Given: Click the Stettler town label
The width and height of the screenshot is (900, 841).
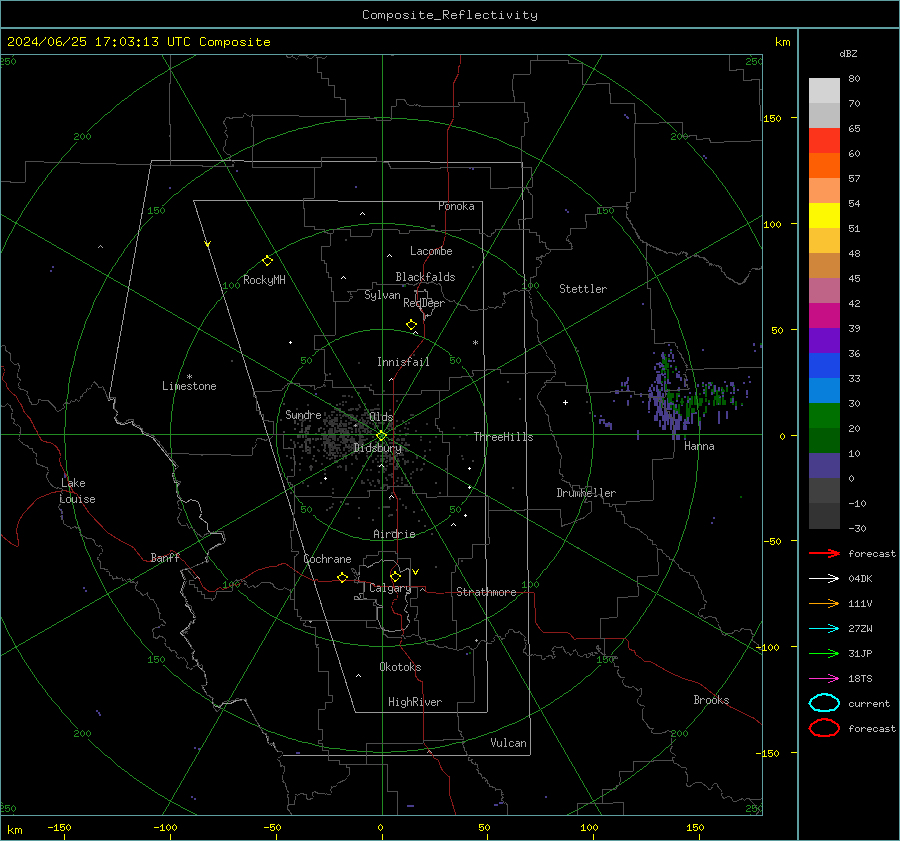Looking at the screenshot, I should 583,289.
